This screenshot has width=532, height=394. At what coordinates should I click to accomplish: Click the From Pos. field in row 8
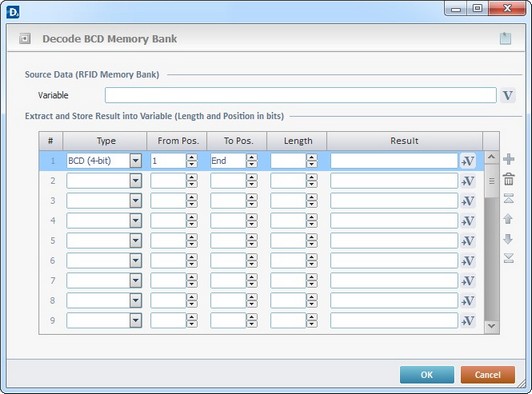click(169, 301)
